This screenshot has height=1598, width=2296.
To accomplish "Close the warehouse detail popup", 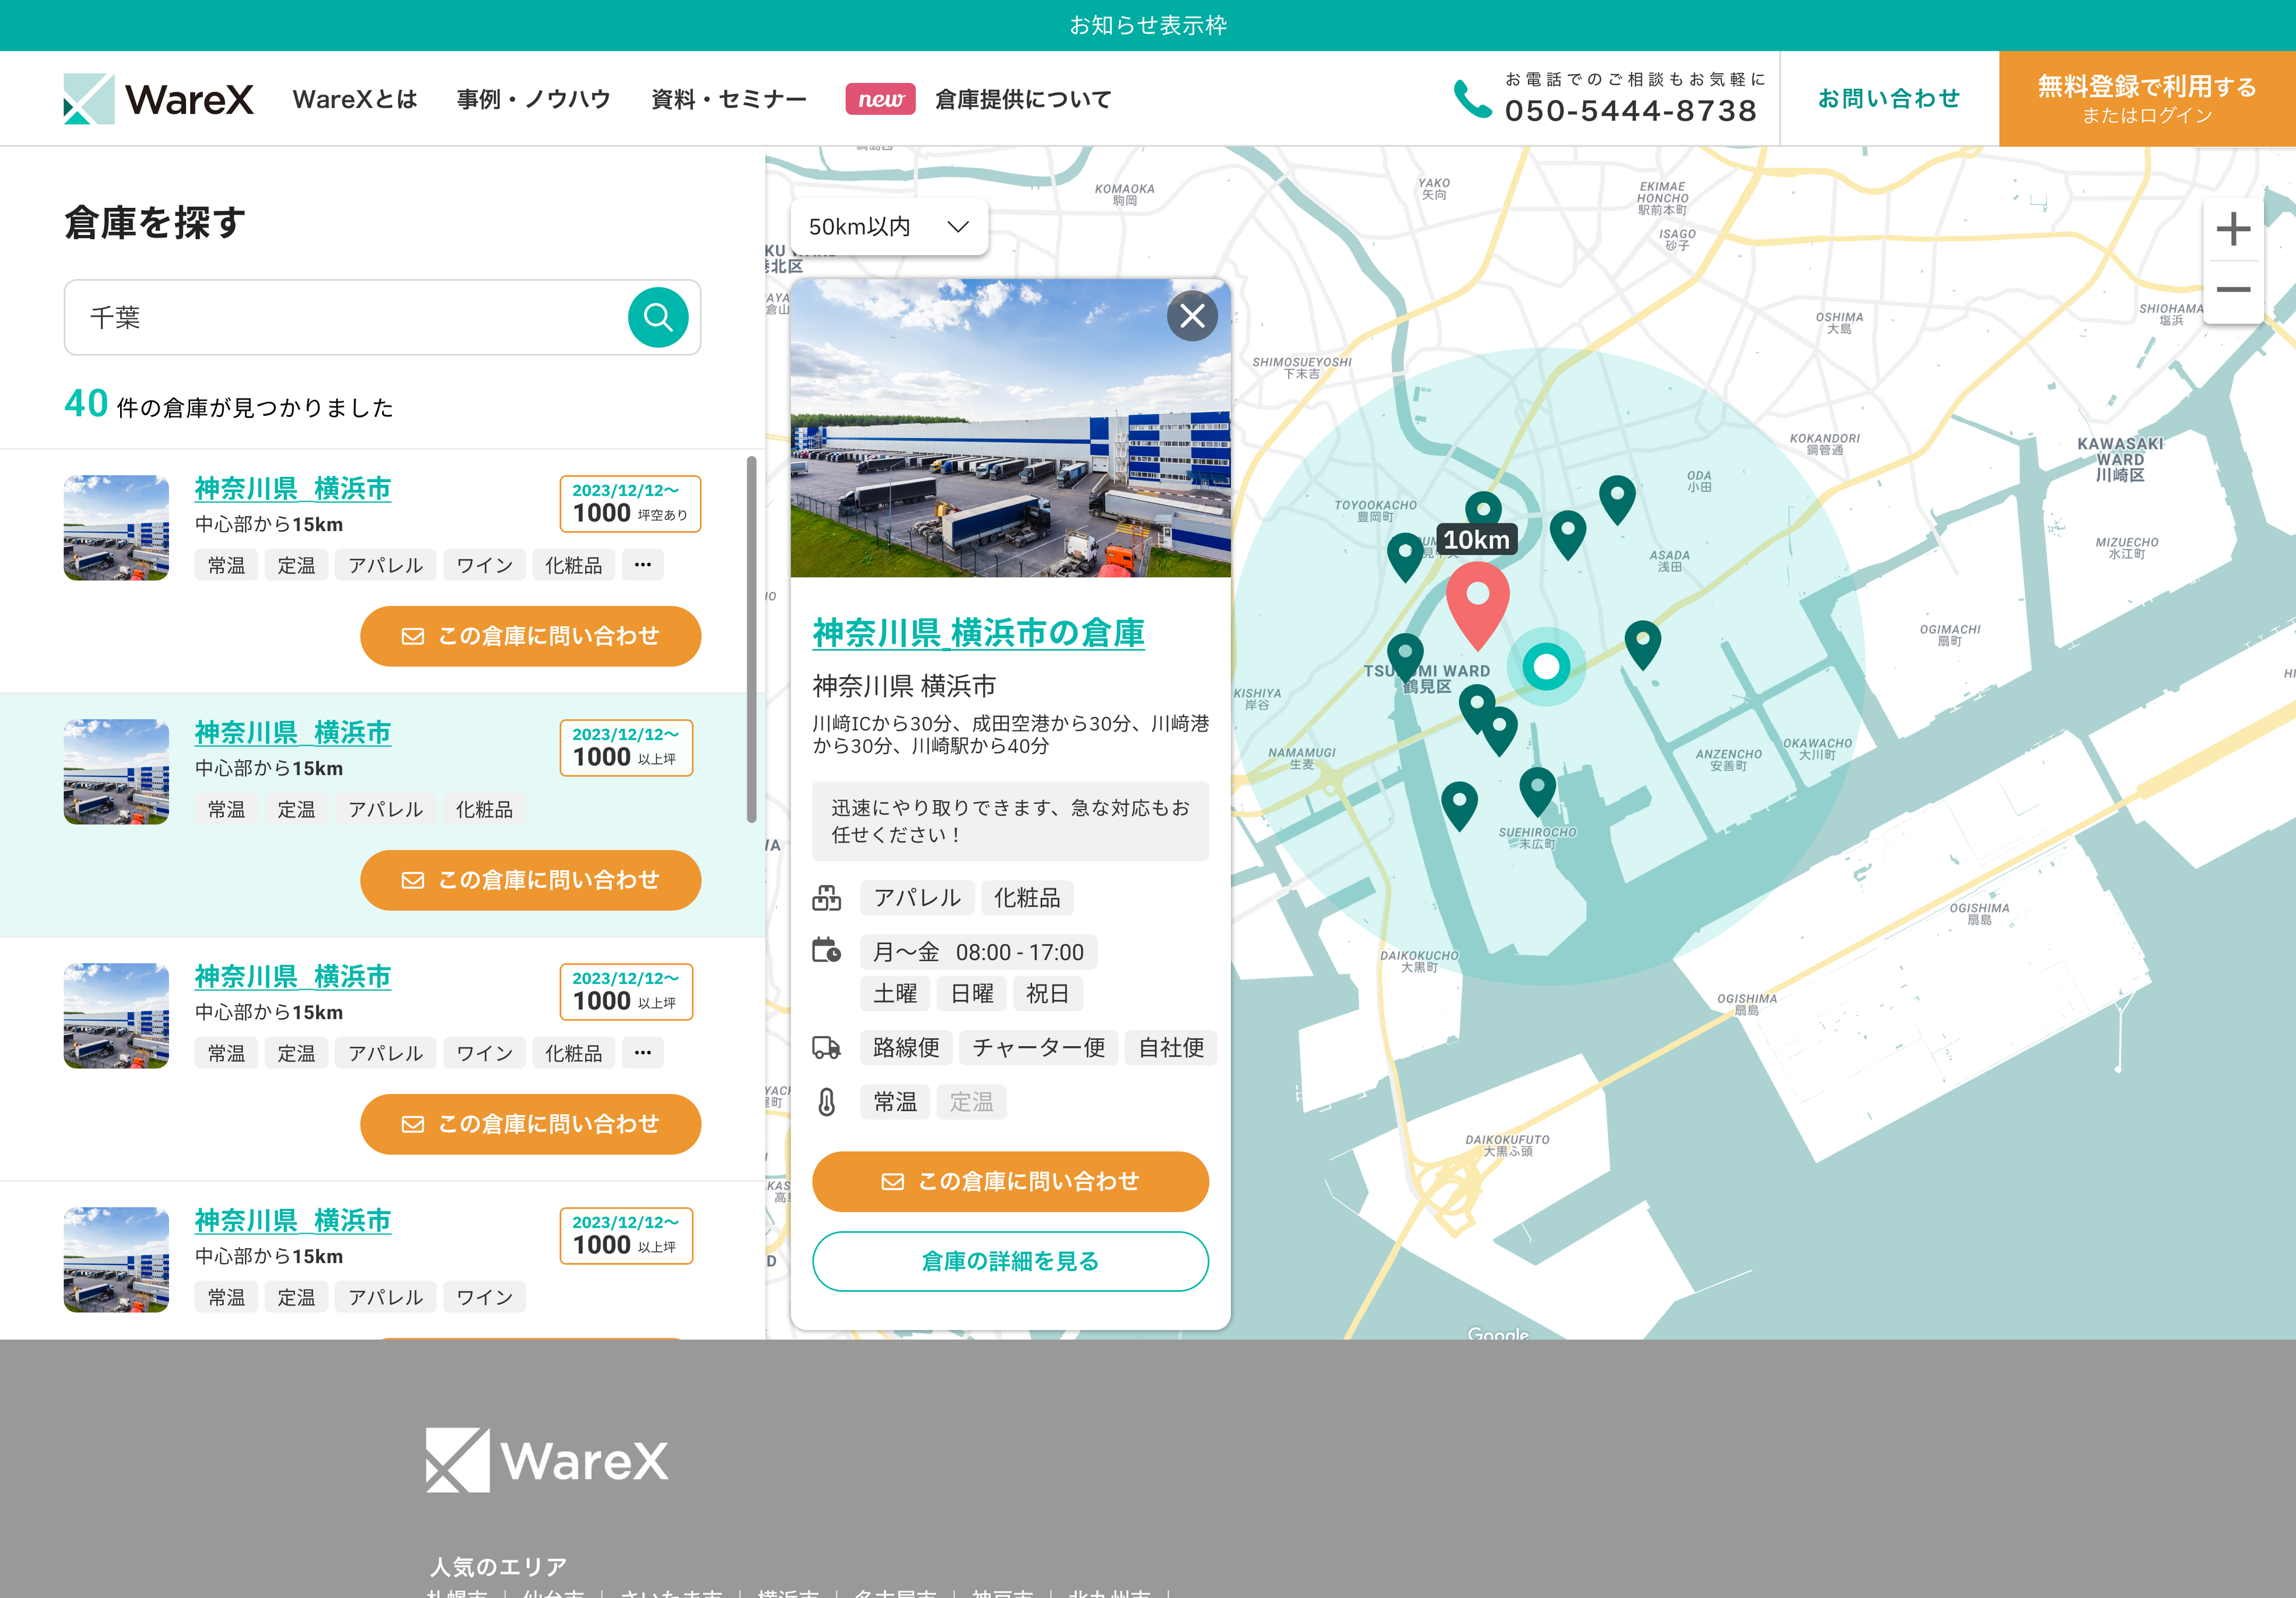I will 1191,316.
